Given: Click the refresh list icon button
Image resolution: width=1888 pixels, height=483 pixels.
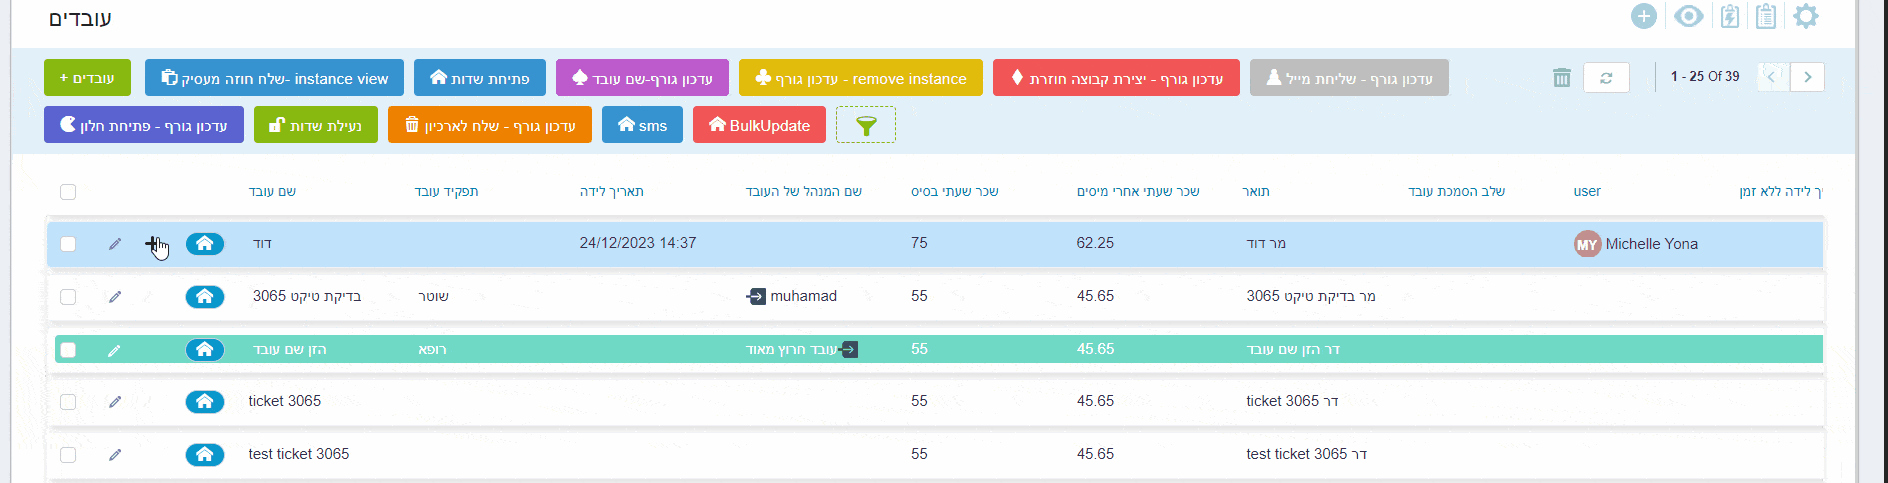Looking at the screenshot, I should coord(1606,77).
